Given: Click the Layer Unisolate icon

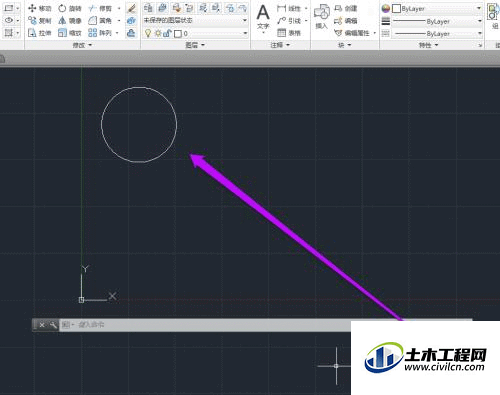Looking at the screenshot, I should [216, 8].
